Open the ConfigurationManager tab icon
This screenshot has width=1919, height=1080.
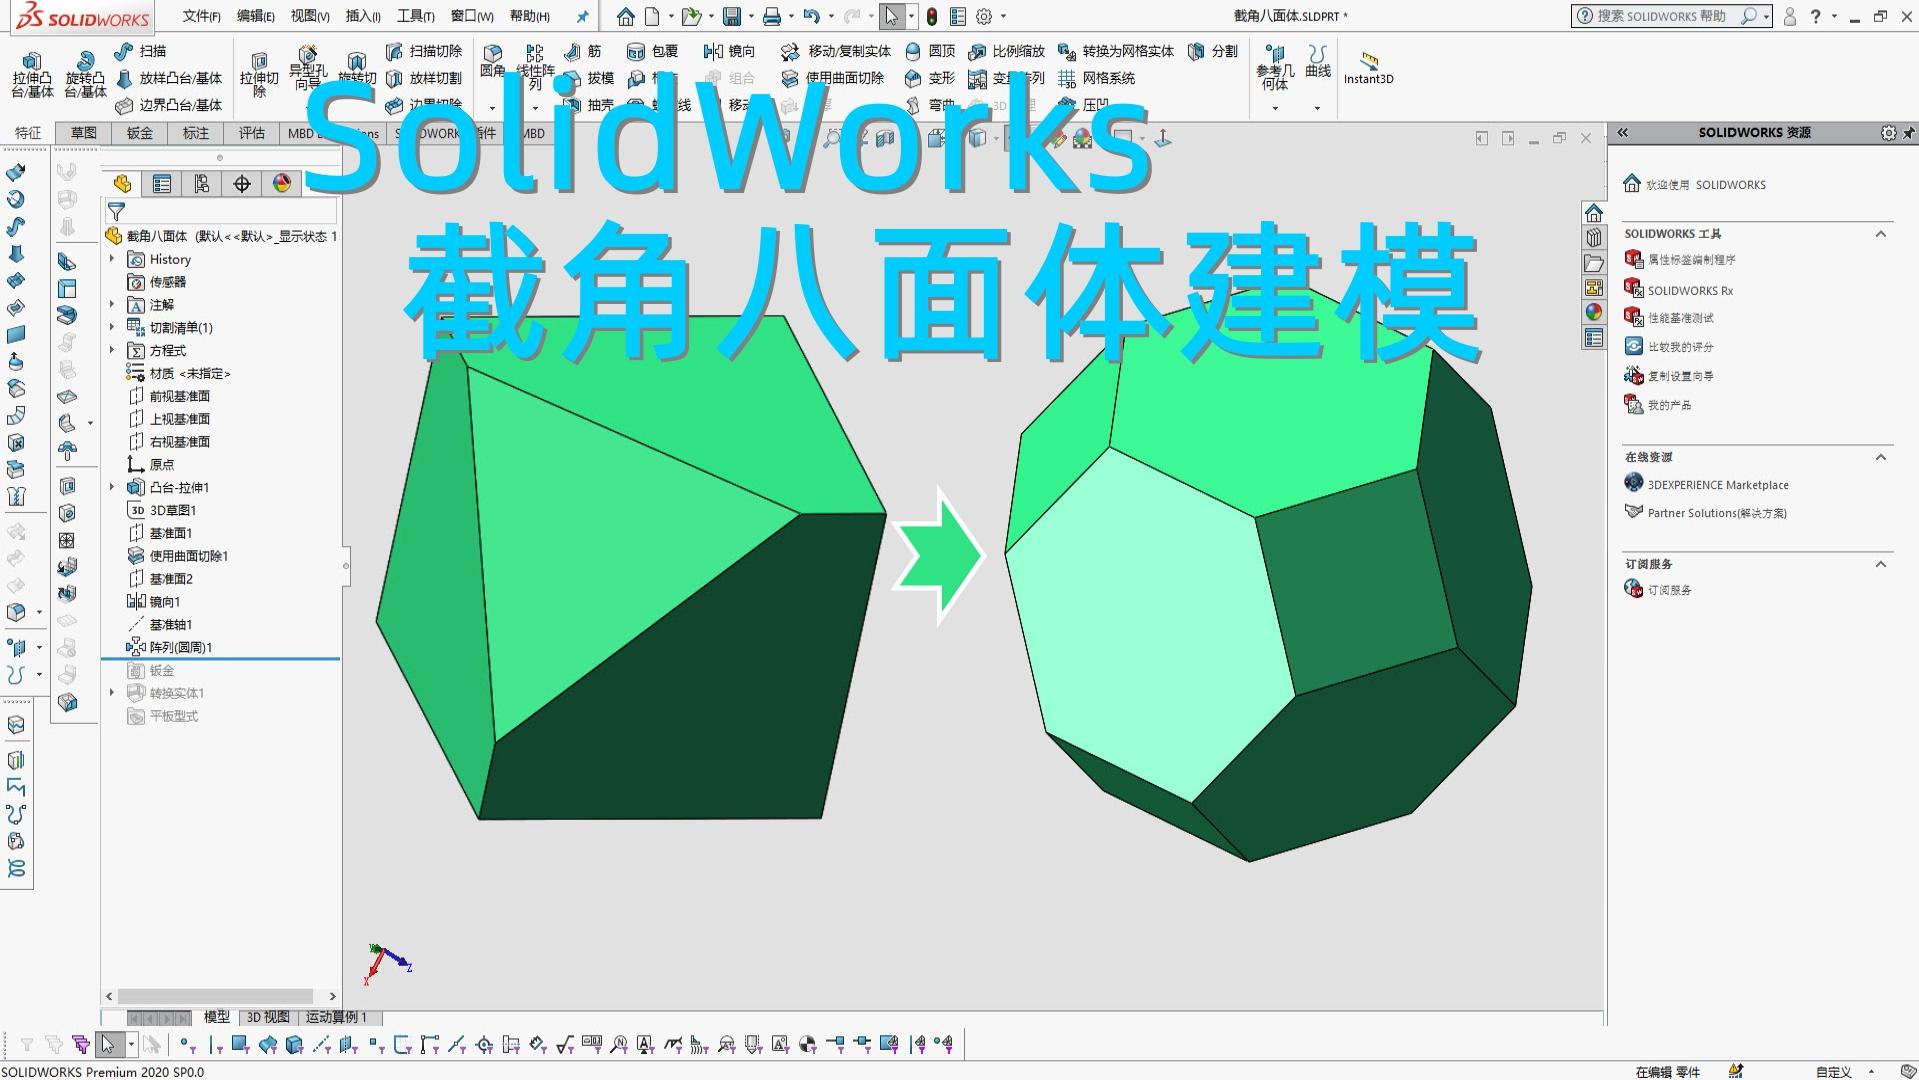202,183
